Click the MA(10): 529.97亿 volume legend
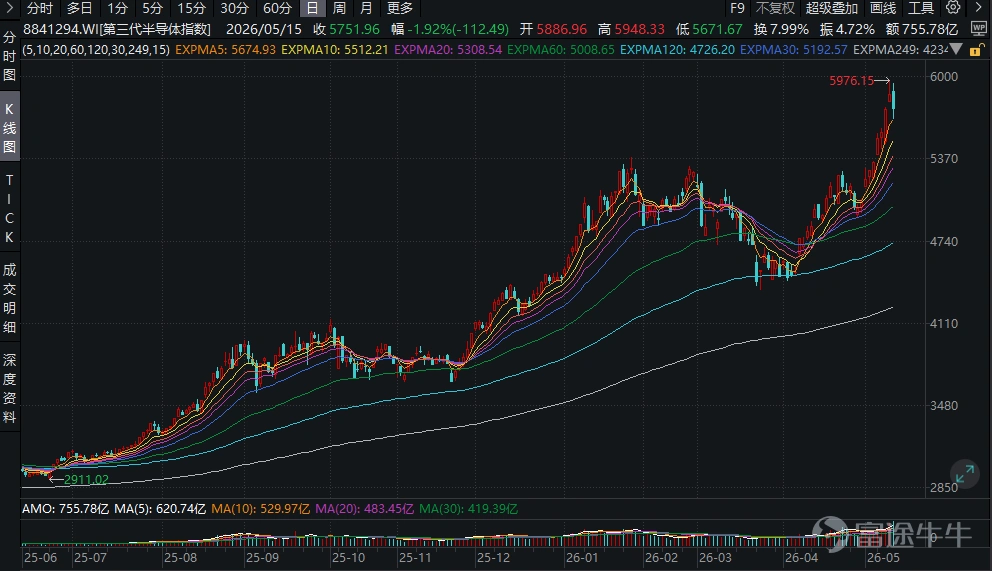Image resolution: width=992 pixels, height=571 pixels. coord(261,509)
